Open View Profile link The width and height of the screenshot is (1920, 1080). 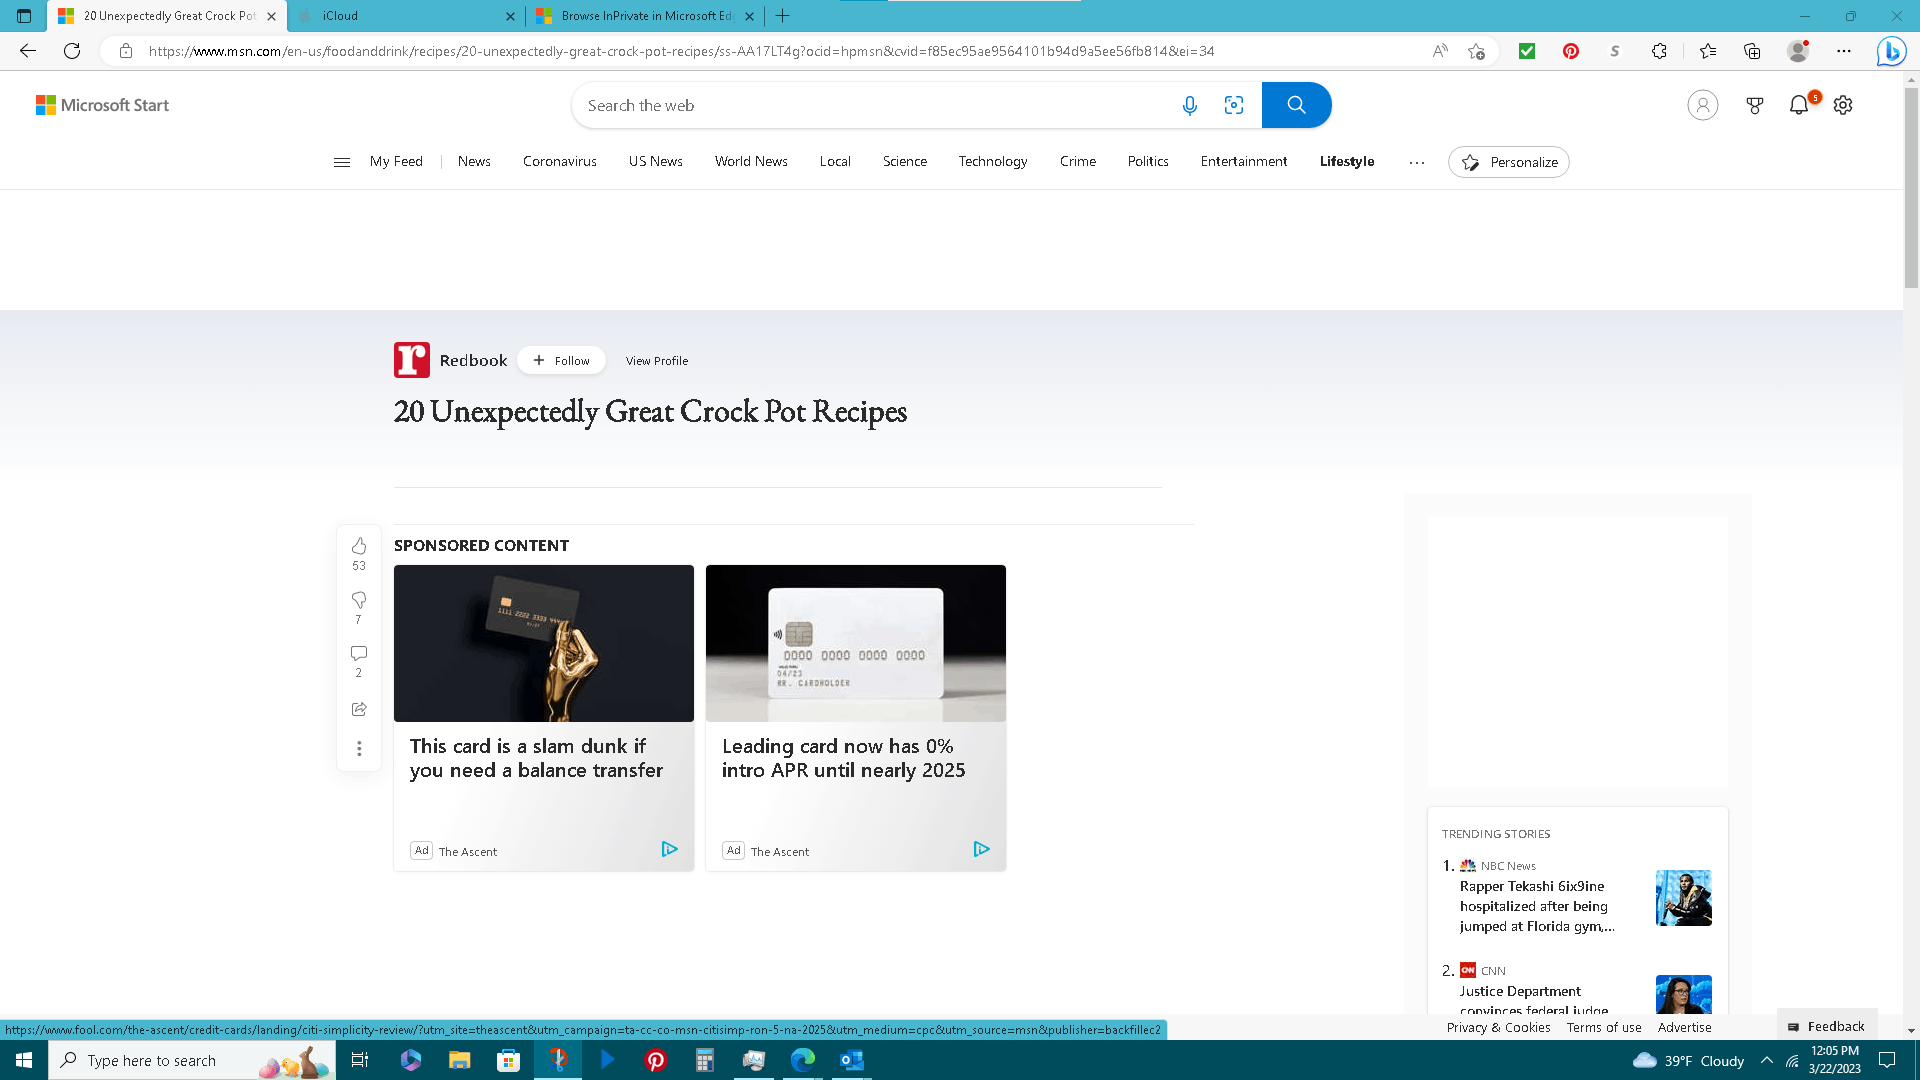[656, 361]
